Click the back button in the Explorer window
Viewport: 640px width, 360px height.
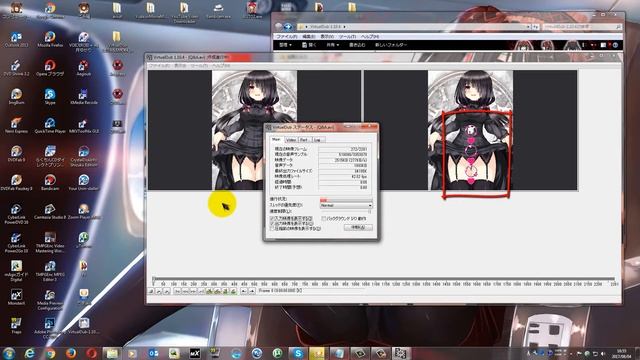279,27
